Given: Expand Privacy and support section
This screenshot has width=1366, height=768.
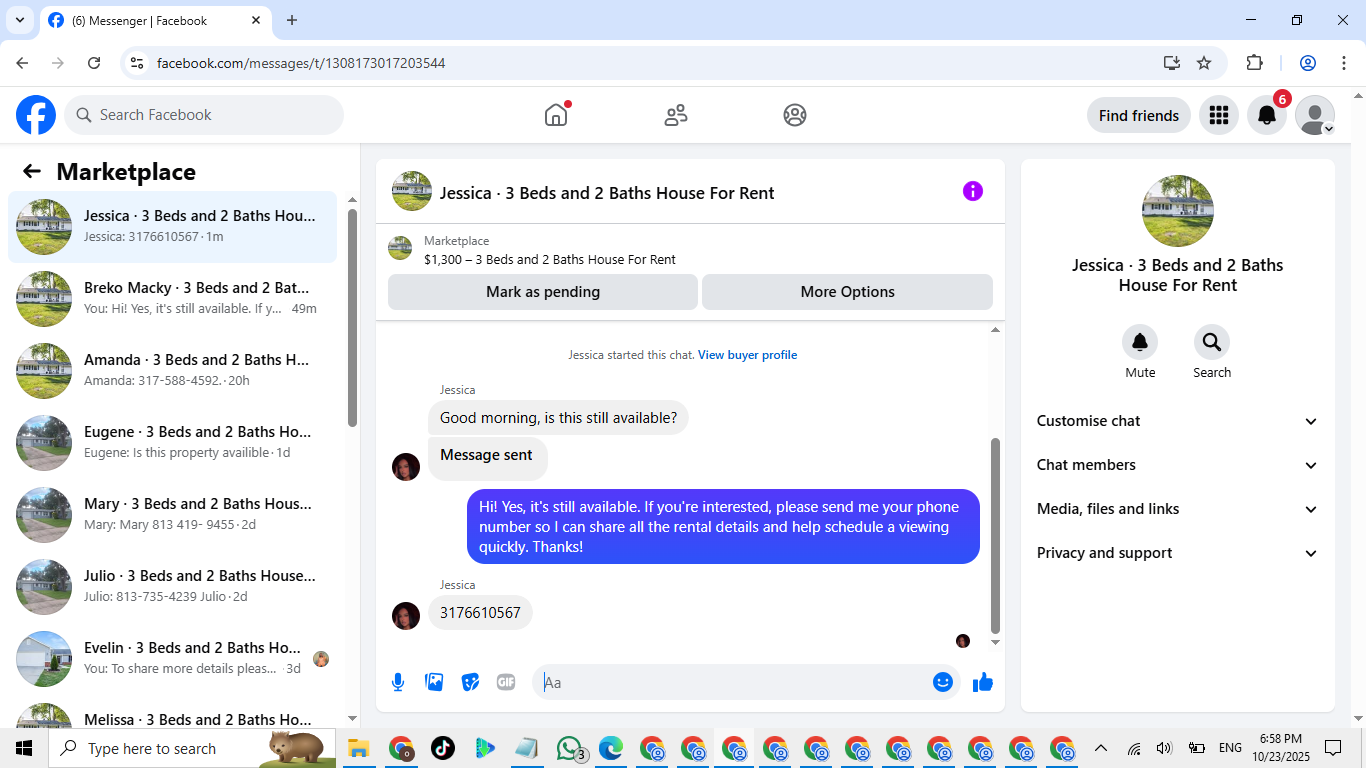Looking at the screenshot, I should coord(1178,553).
